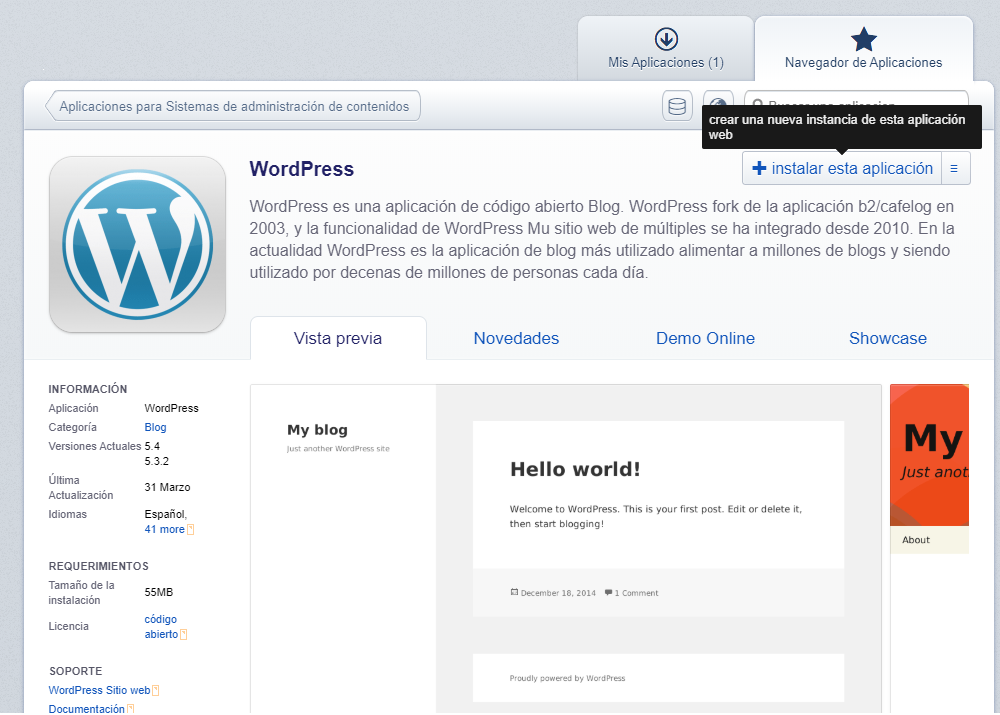Image resolution: width=1000 pixels, height=715 pixels.
Task: Click the version value '5.3.2'
Action: [x=156, y=461]
